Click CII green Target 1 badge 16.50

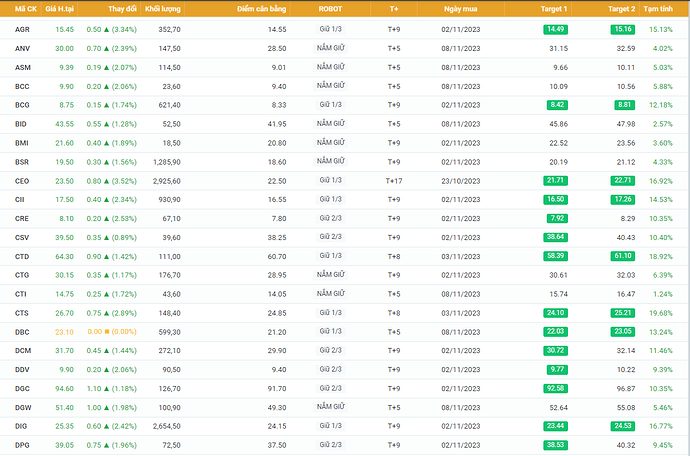click(x=555, y=200)
